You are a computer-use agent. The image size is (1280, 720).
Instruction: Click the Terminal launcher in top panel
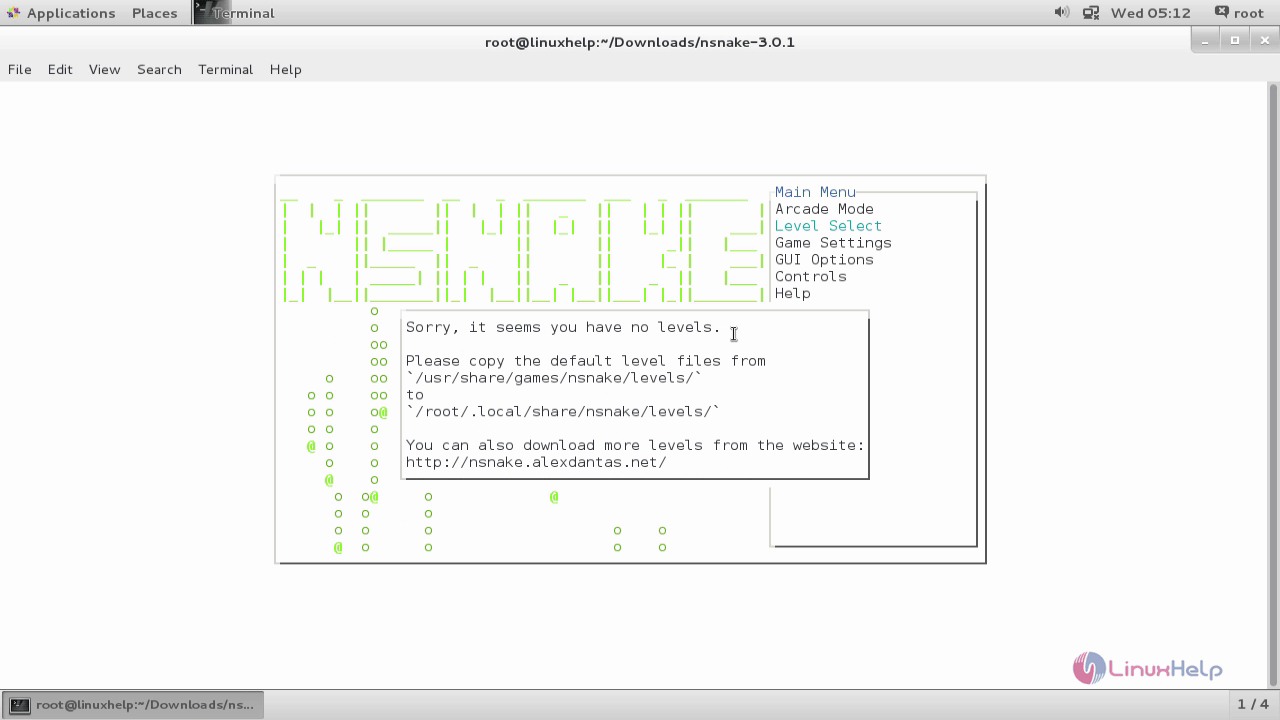[x=235, y=13]
